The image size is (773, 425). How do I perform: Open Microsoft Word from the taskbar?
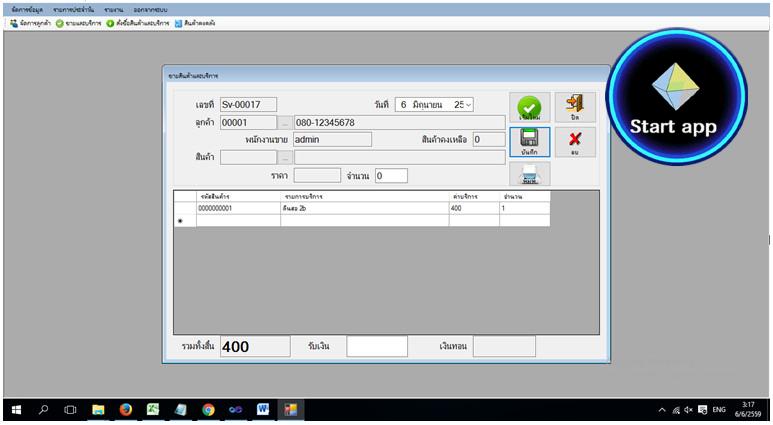point(263,410)
